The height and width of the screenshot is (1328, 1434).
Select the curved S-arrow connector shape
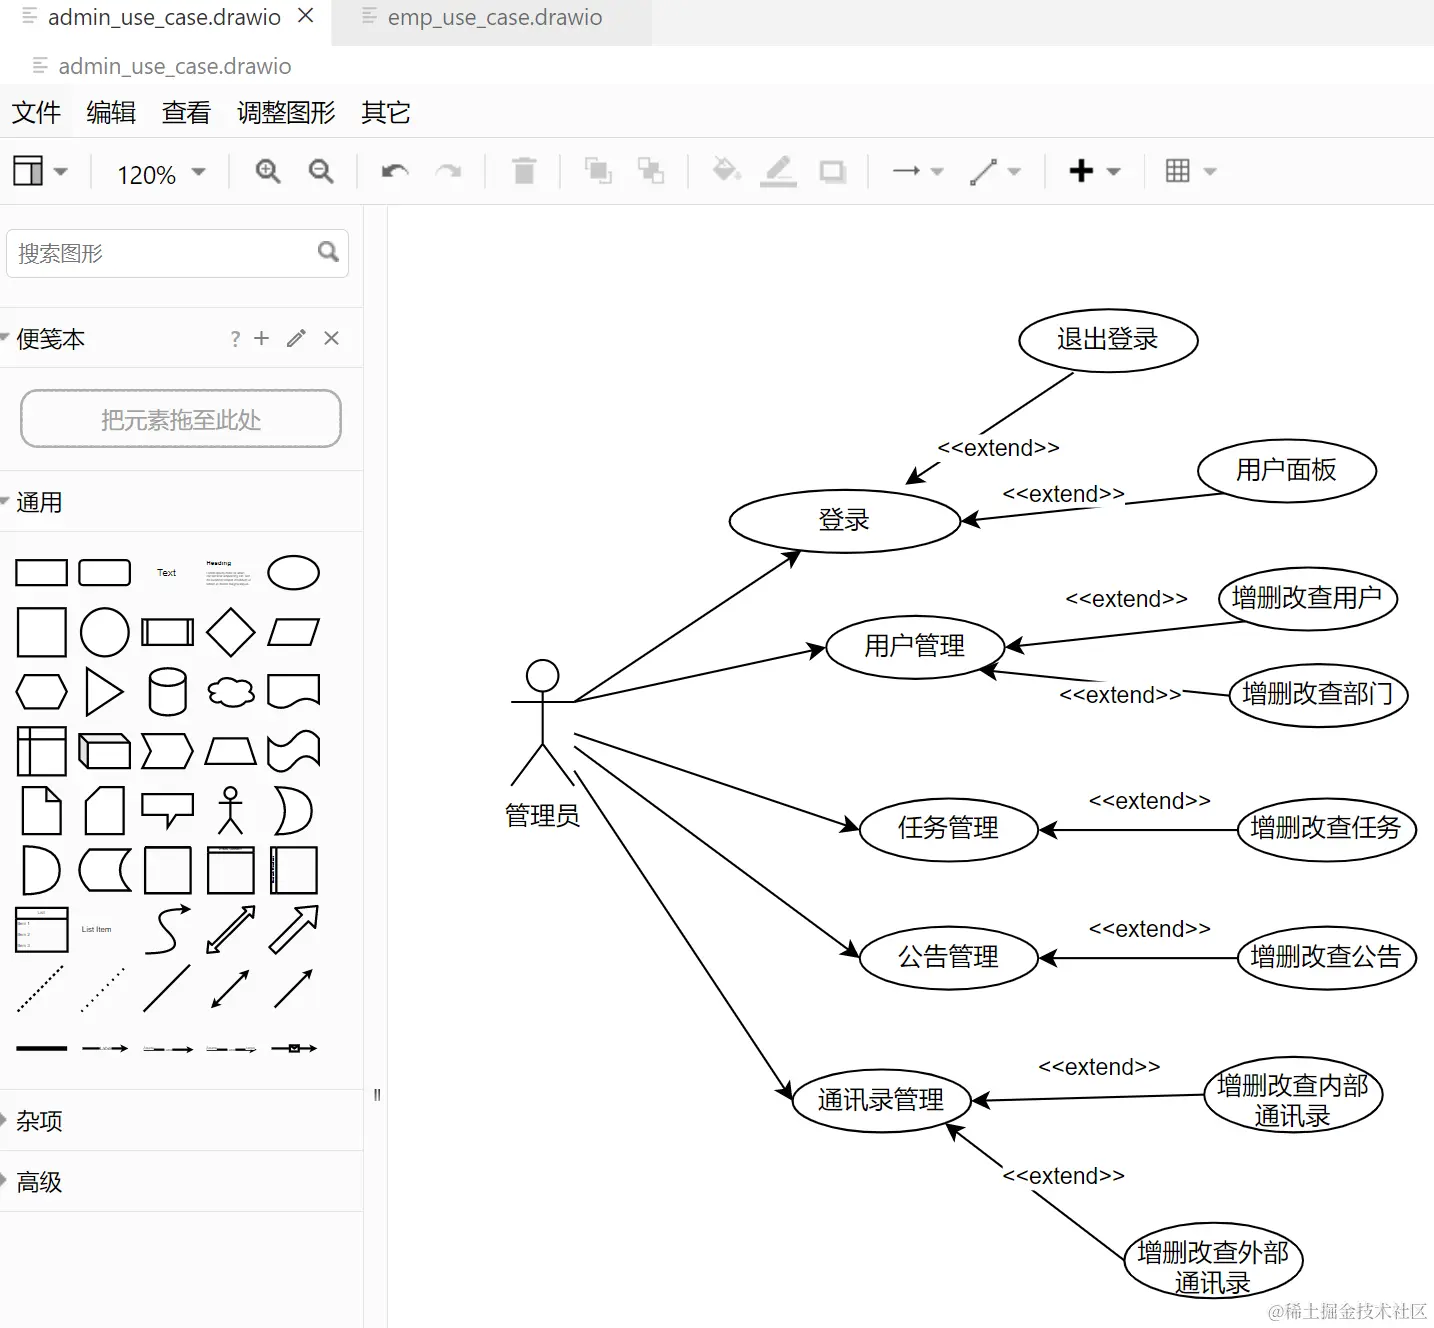168,929
